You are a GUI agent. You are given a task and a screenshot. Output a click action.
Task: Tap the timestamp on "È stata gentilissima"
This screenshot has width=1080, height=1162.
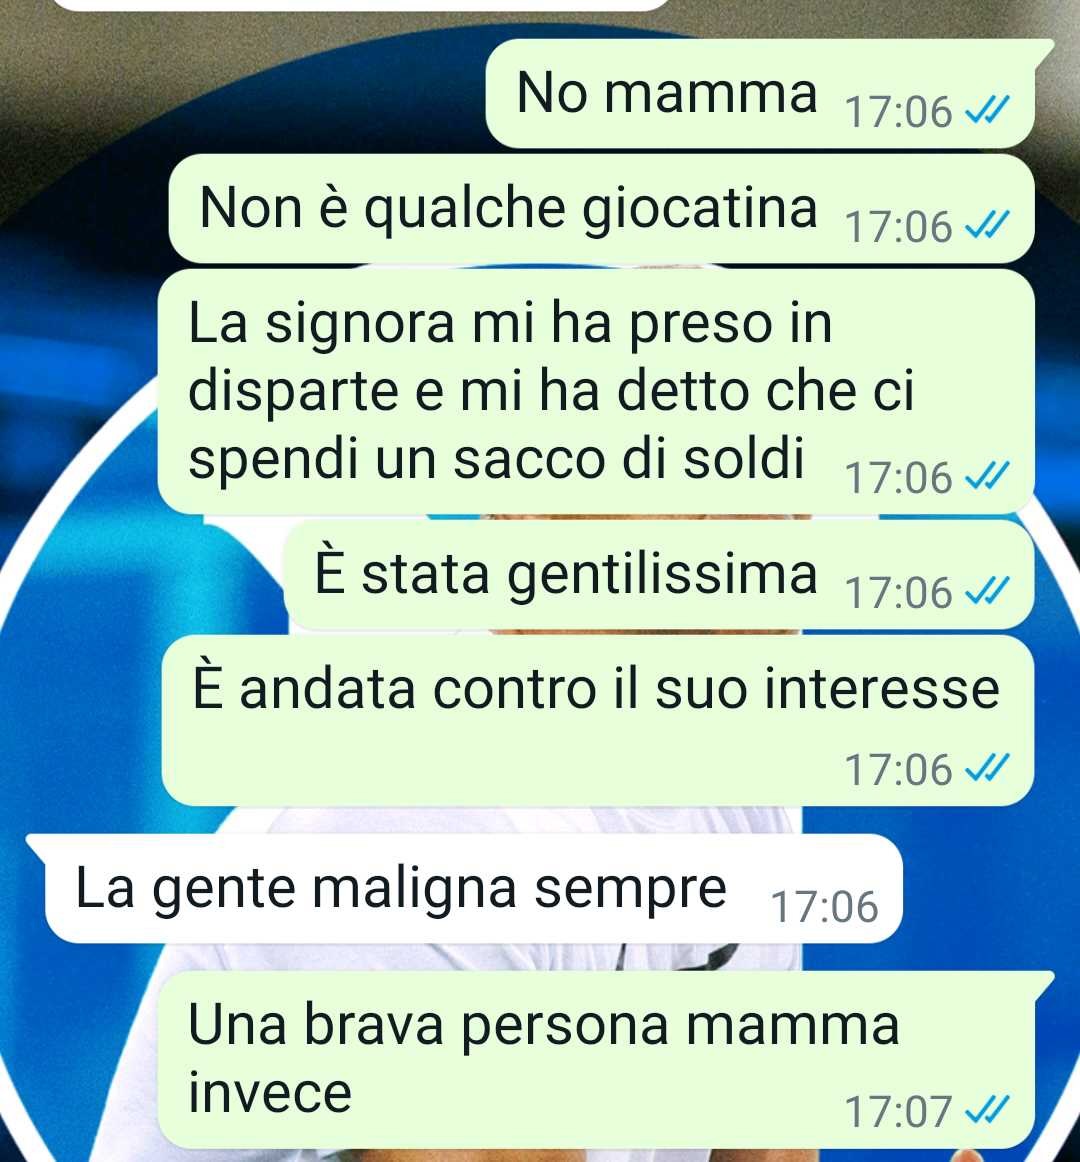(x=898, y=593)
